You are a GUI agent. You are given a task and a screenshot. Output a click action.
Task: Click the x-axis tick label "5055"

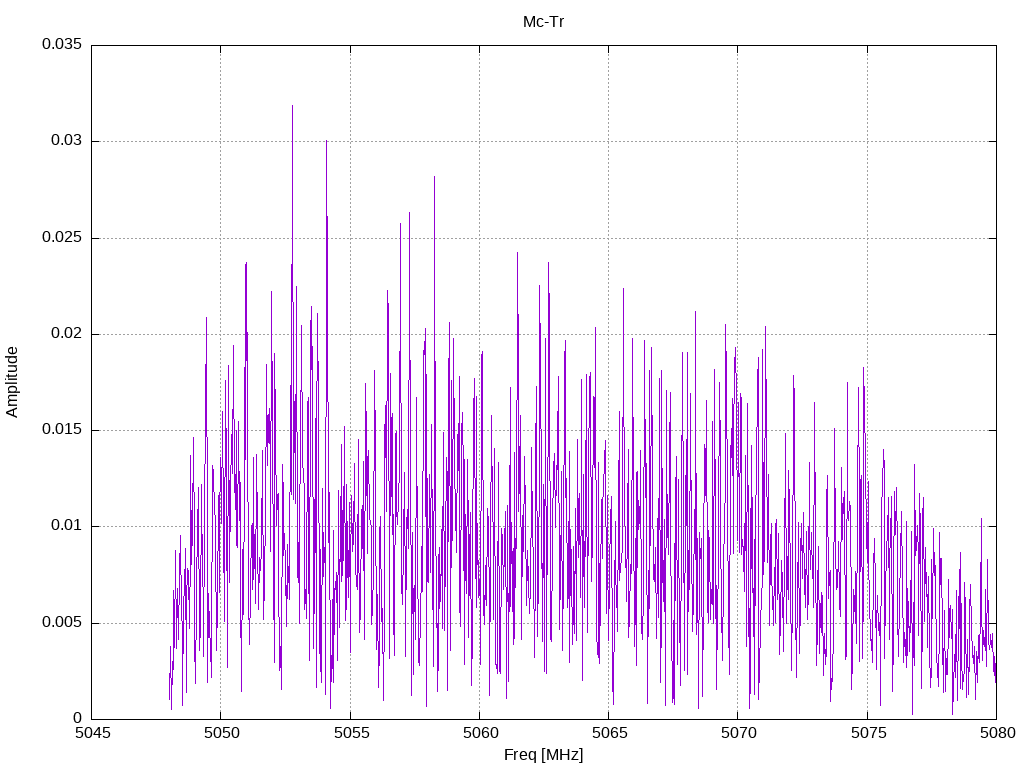pyautogui.click(x=351, y=733)
